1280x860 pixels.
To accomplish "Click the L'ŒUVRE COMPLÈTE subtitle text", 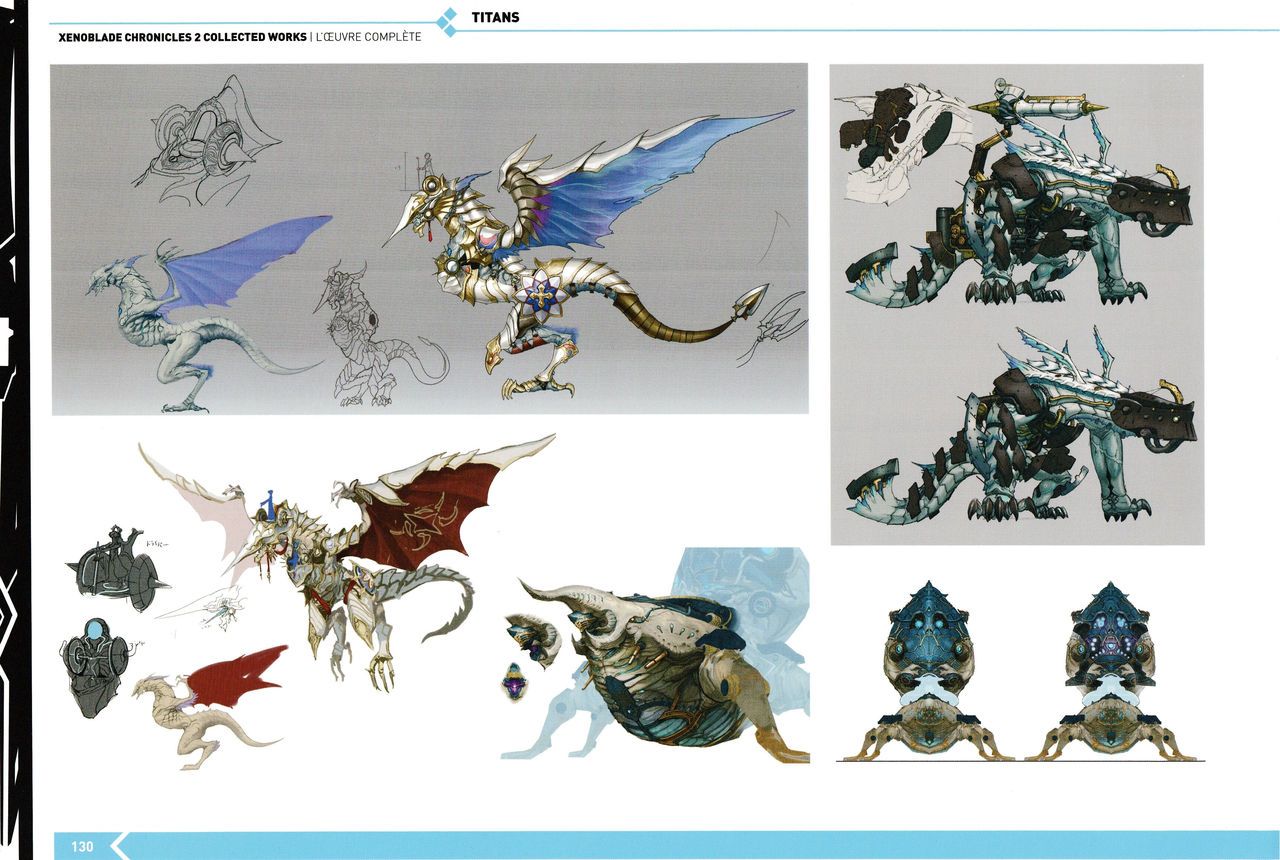I will pyautogui.click(x=369, y=37).
